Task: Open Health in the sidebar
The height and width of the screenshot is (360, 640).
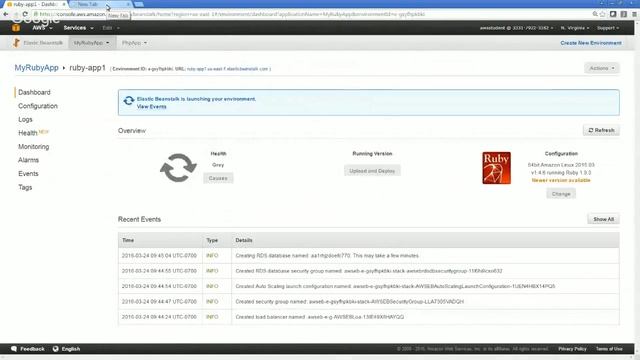Action: [x=28, y=133]
